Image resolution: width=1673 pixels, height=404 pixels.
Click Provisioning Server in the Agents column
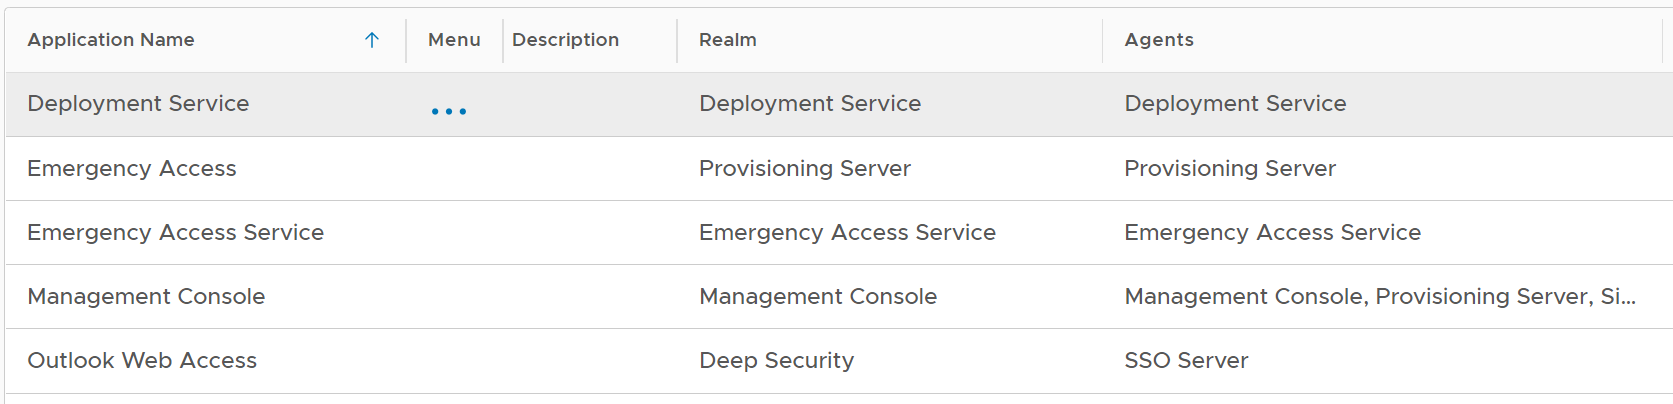(x=1229, y=169)
